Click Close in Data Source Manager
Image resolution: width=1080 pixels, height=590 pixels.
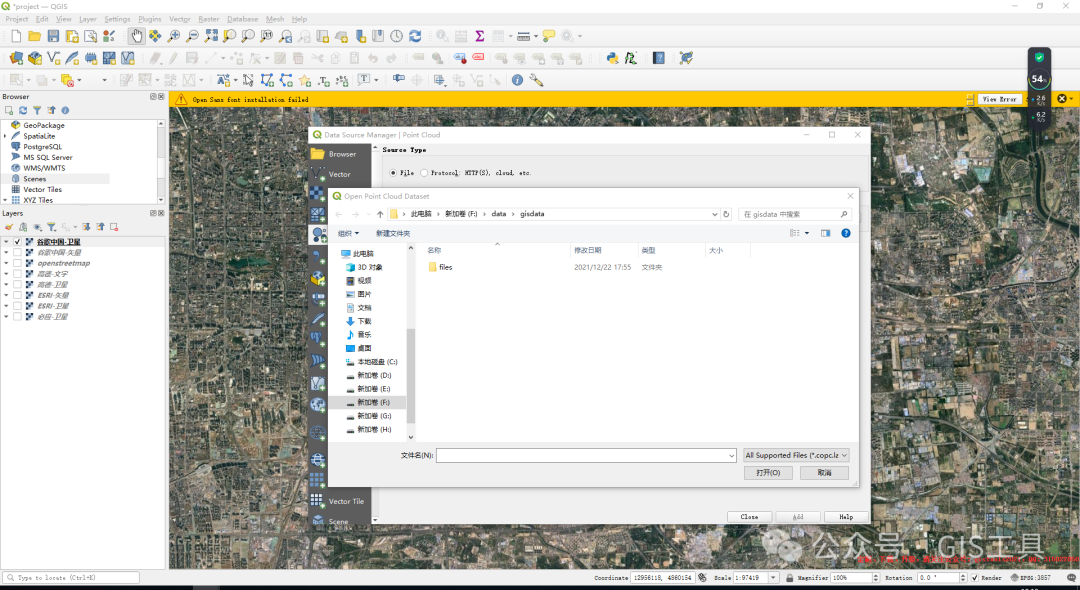(x=749, y=516)
